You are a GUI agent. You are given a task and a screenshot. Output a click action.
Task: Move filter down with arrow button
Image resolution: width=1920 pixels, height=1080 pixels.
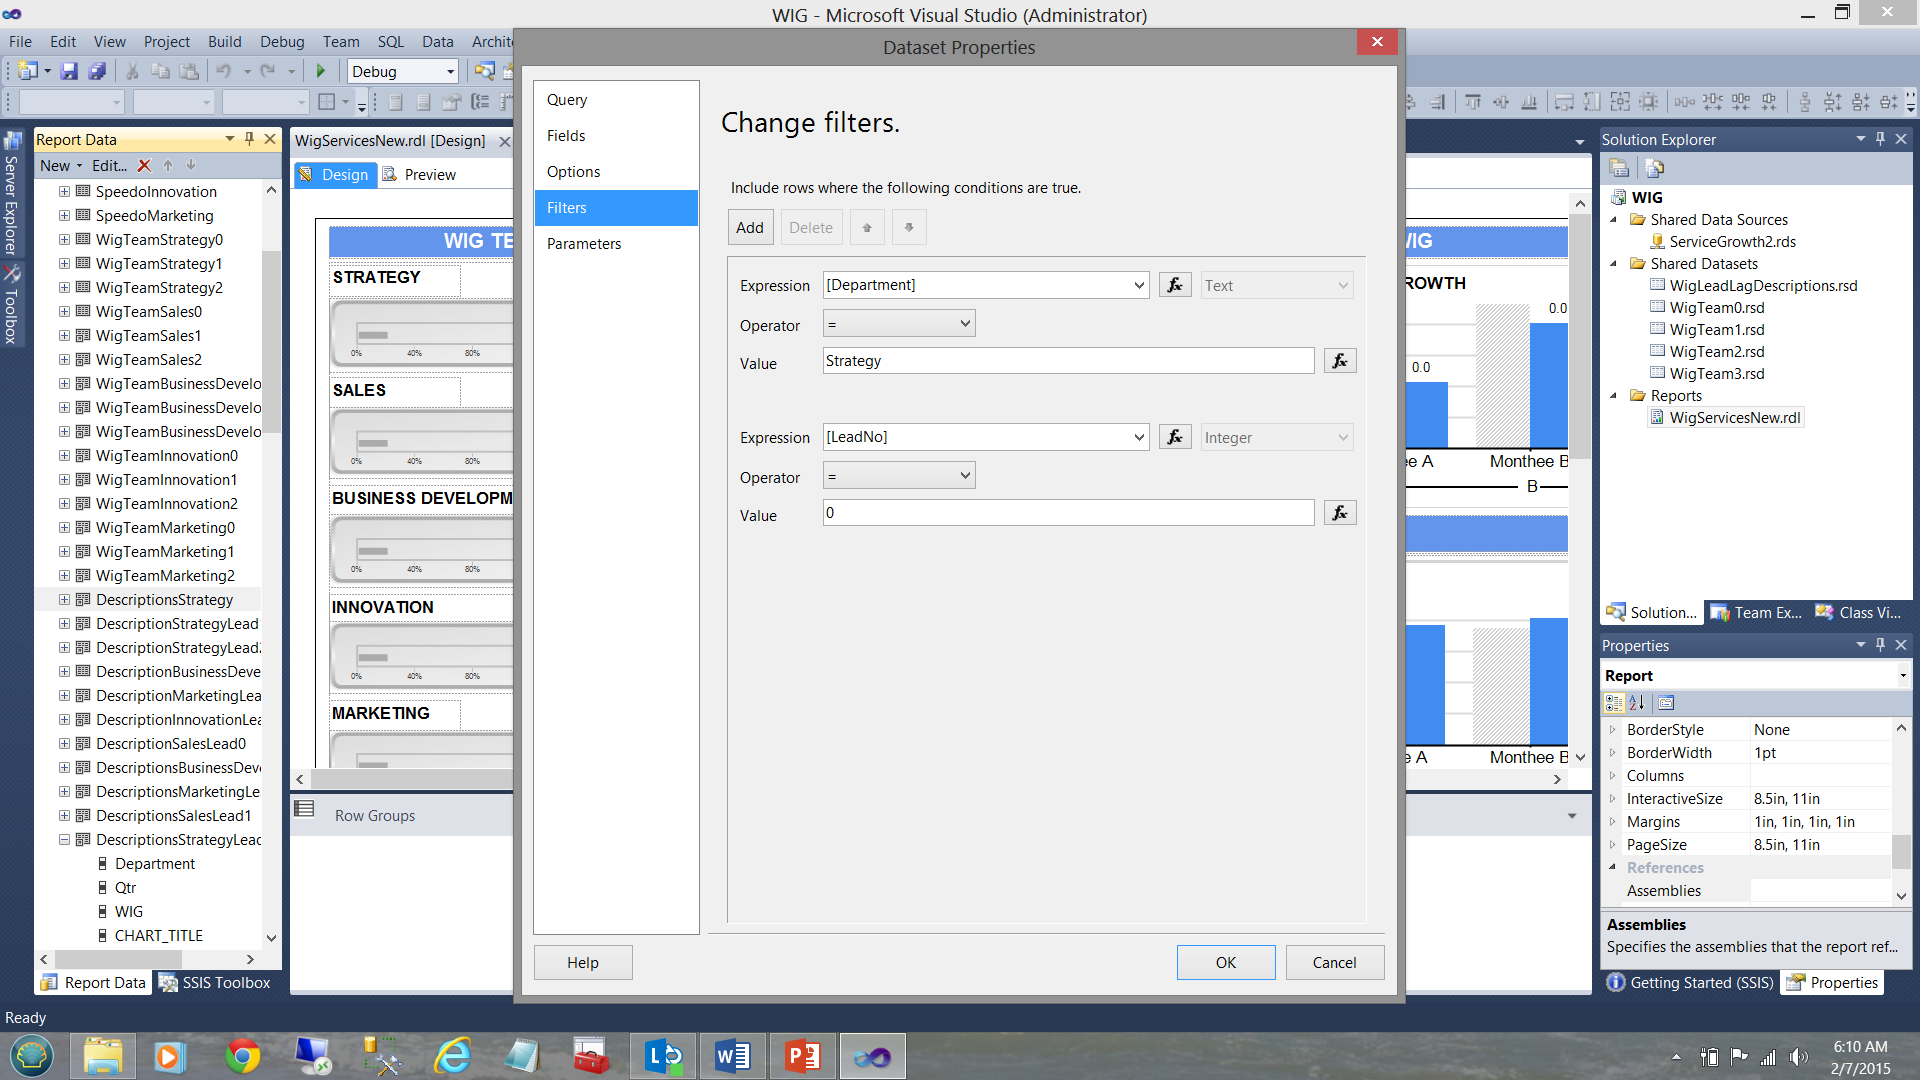[909, 228]
